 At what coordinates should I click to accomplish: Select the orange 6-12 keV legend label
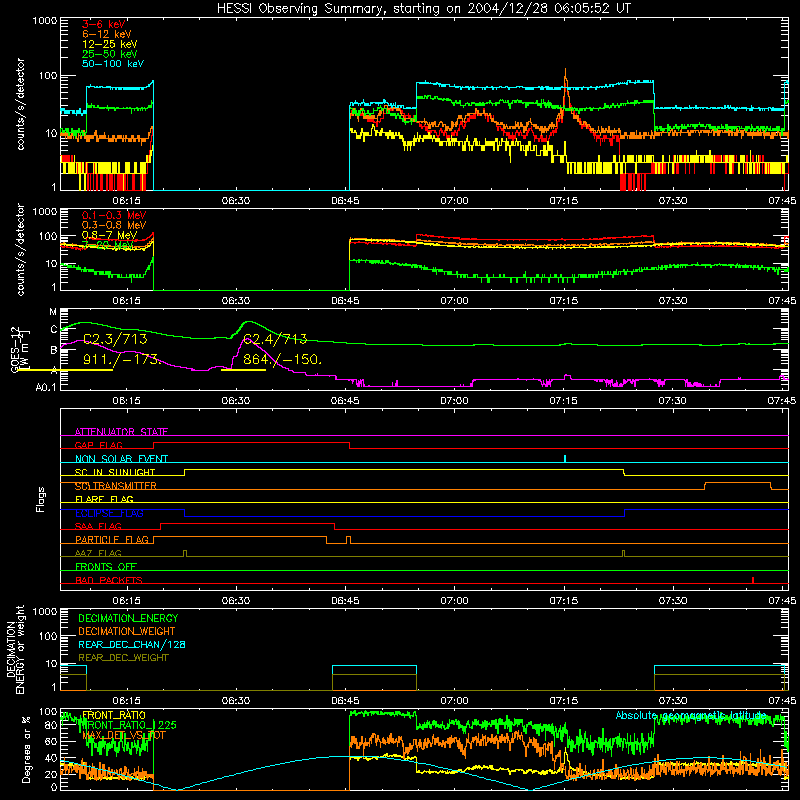tap(107, 34)
